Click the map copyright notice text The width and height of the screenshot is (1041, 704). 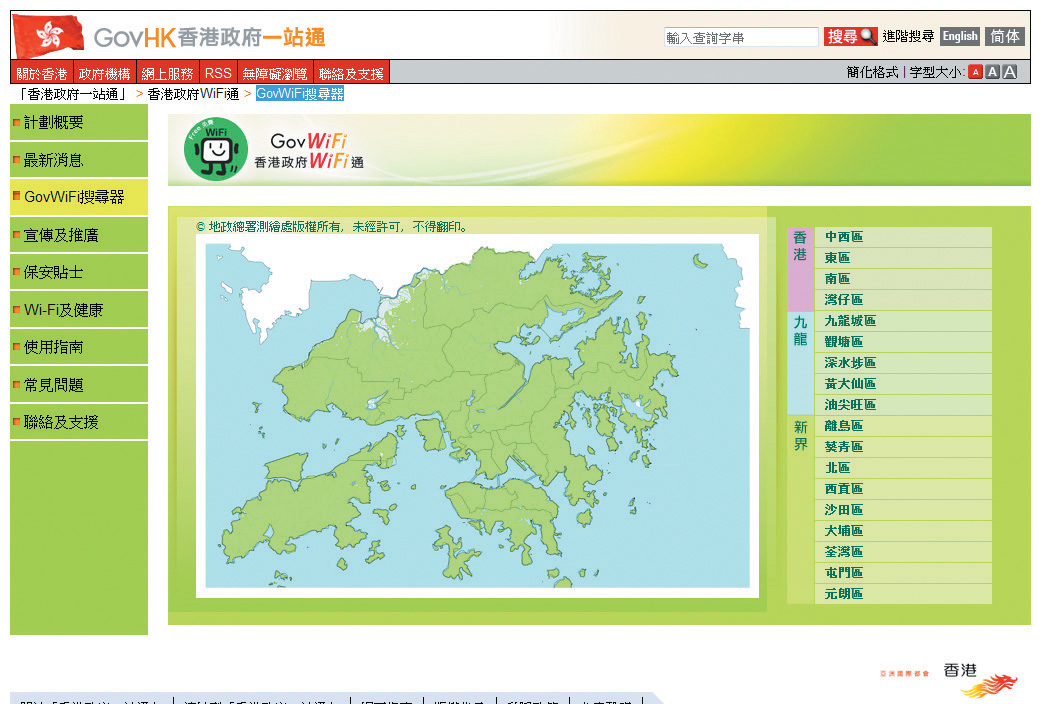click(x=332, y=226)
